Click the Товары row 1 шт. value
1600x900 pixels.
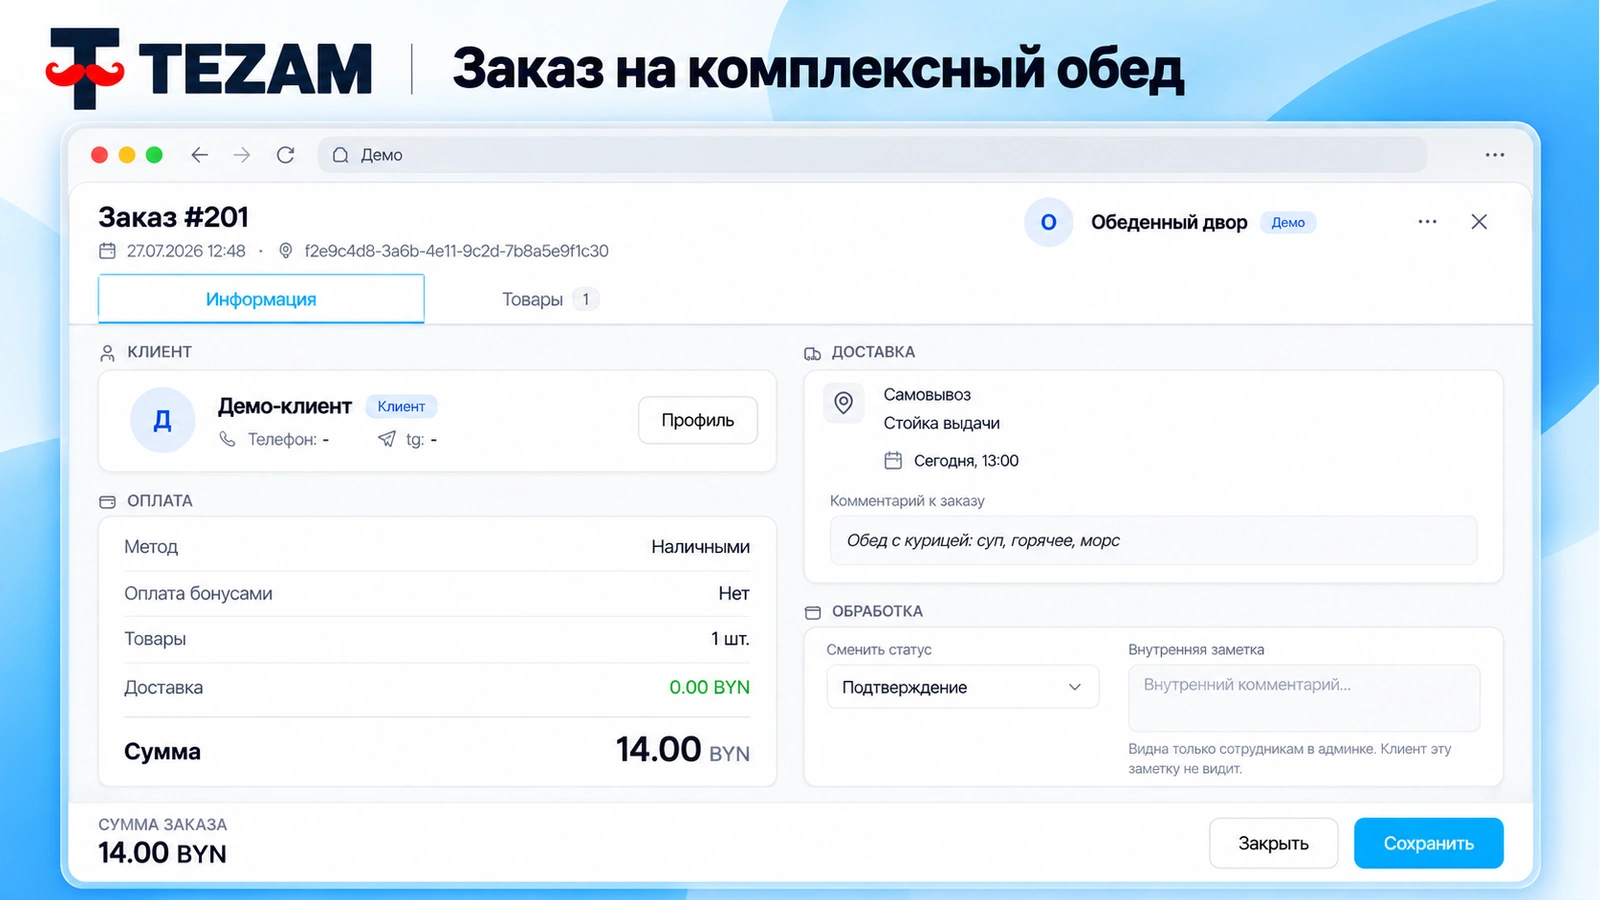pyautogui.click(x=730, y=639)
